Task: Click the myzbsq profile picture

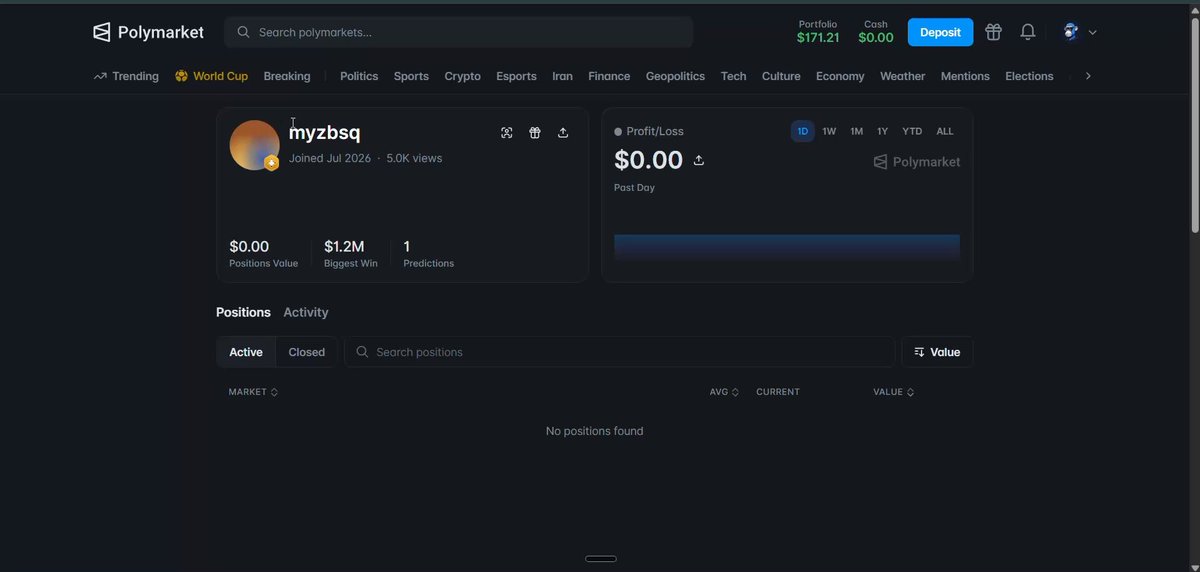Action: tap(254, 145)
